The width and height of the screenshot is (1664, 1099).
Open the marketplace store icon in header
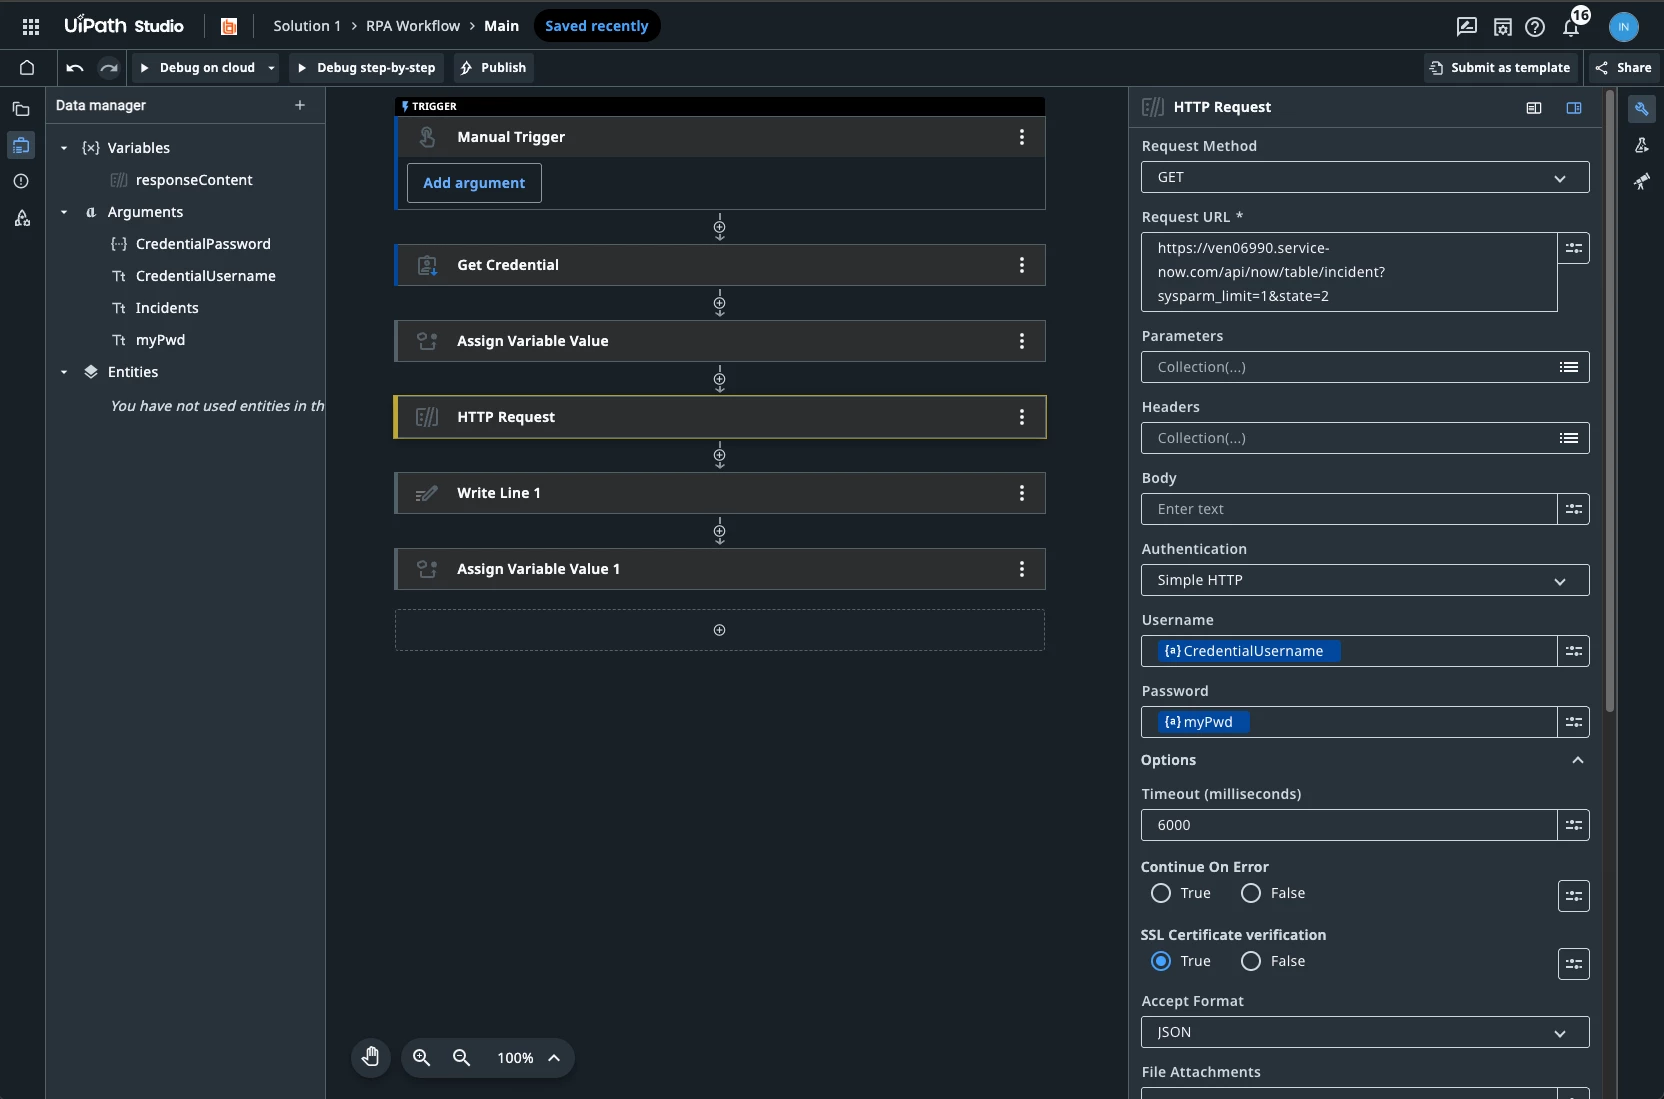click(x=1502, y=27)
